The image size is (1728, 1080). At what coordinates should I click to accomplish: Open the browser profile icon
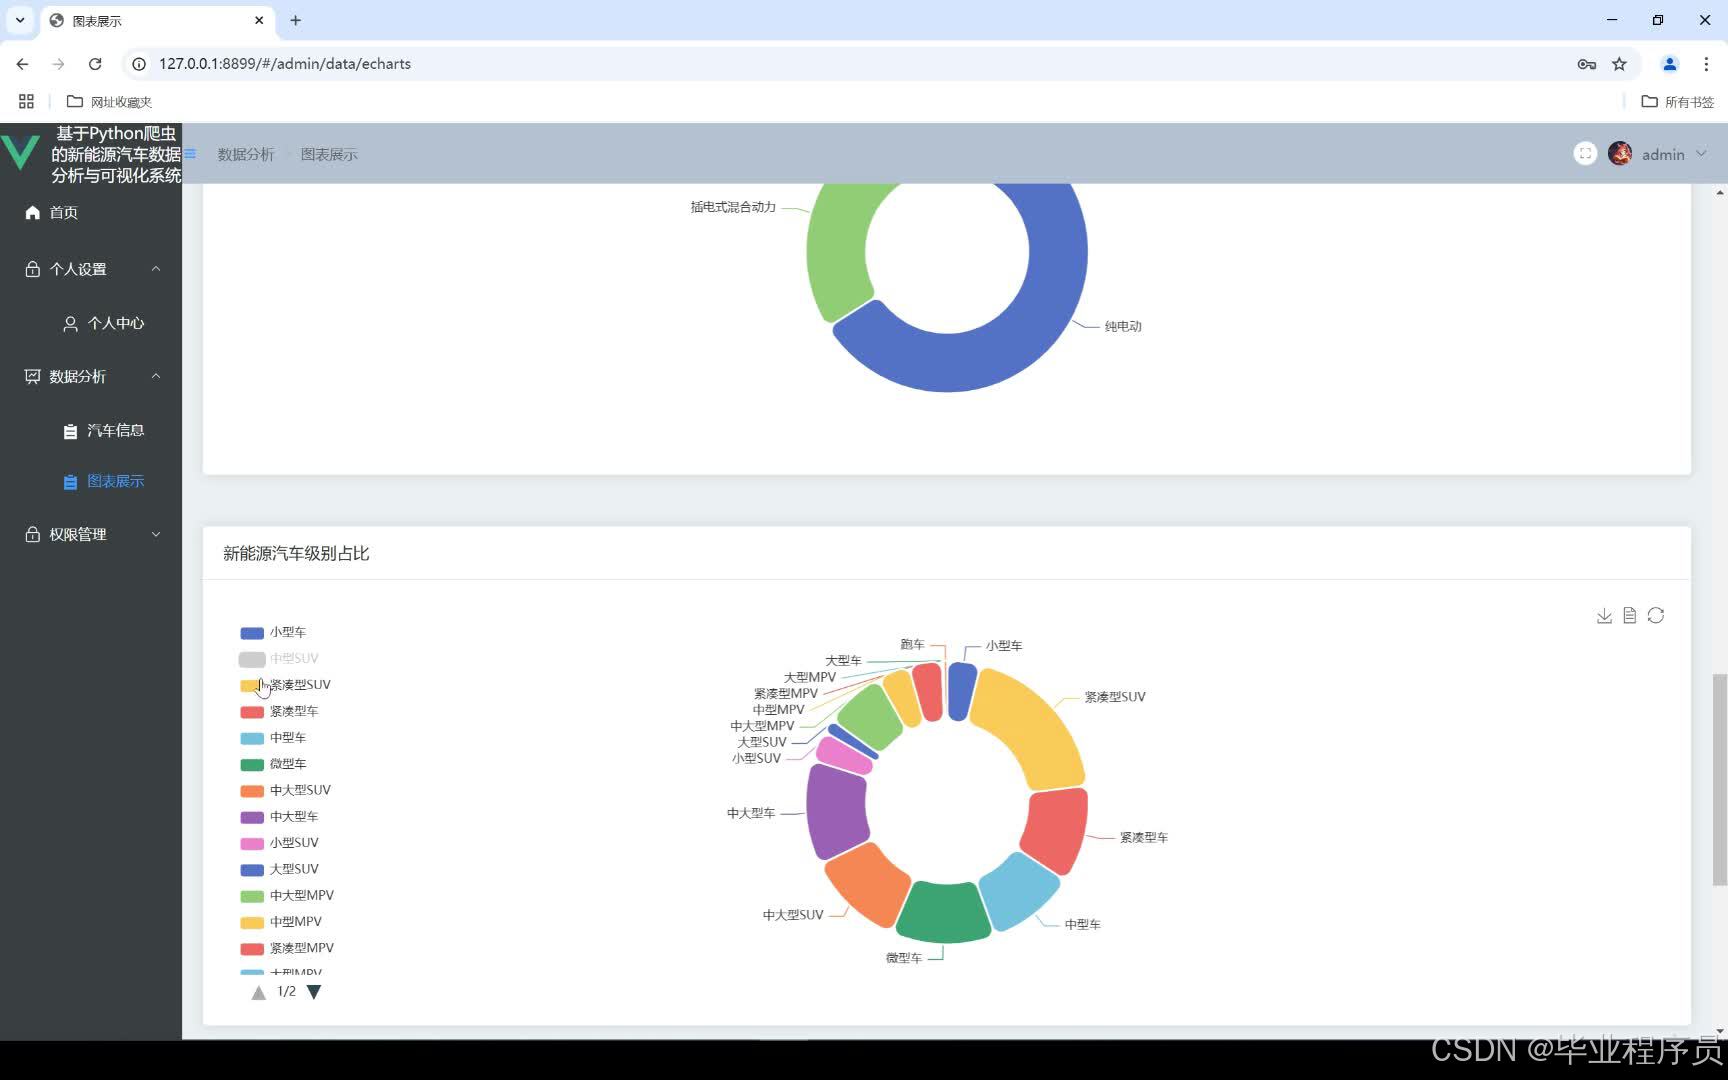pyautogui.click(x=1669, y=64)
